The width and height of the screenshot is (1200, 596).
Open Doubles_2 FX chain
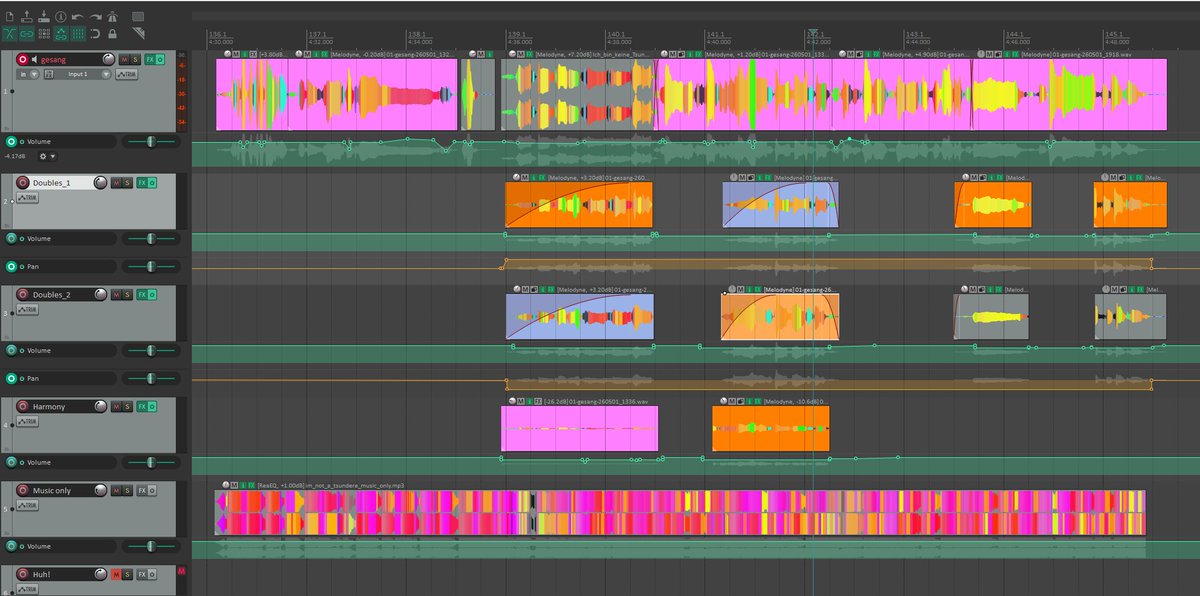[x=142, y=295]
